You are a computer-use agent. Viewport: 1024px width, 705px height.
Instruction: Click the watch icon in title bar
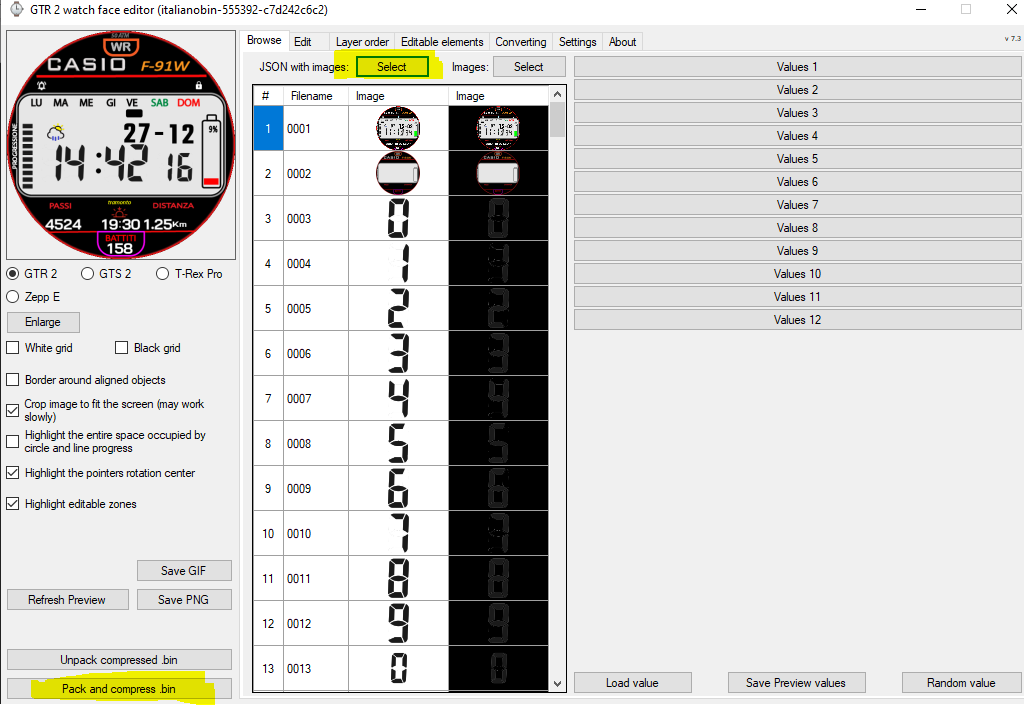click(x=17, y=10)
